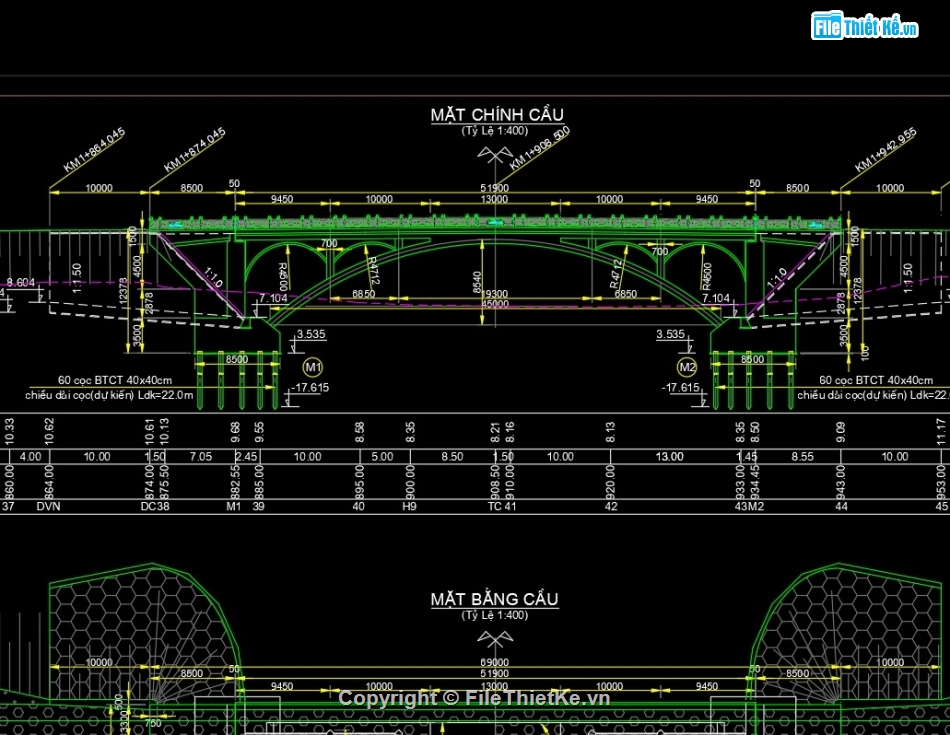Select the circled M2 abutment marker
Image resolution: width=950 pixels, height=735 pixels.
click(687, 366)
